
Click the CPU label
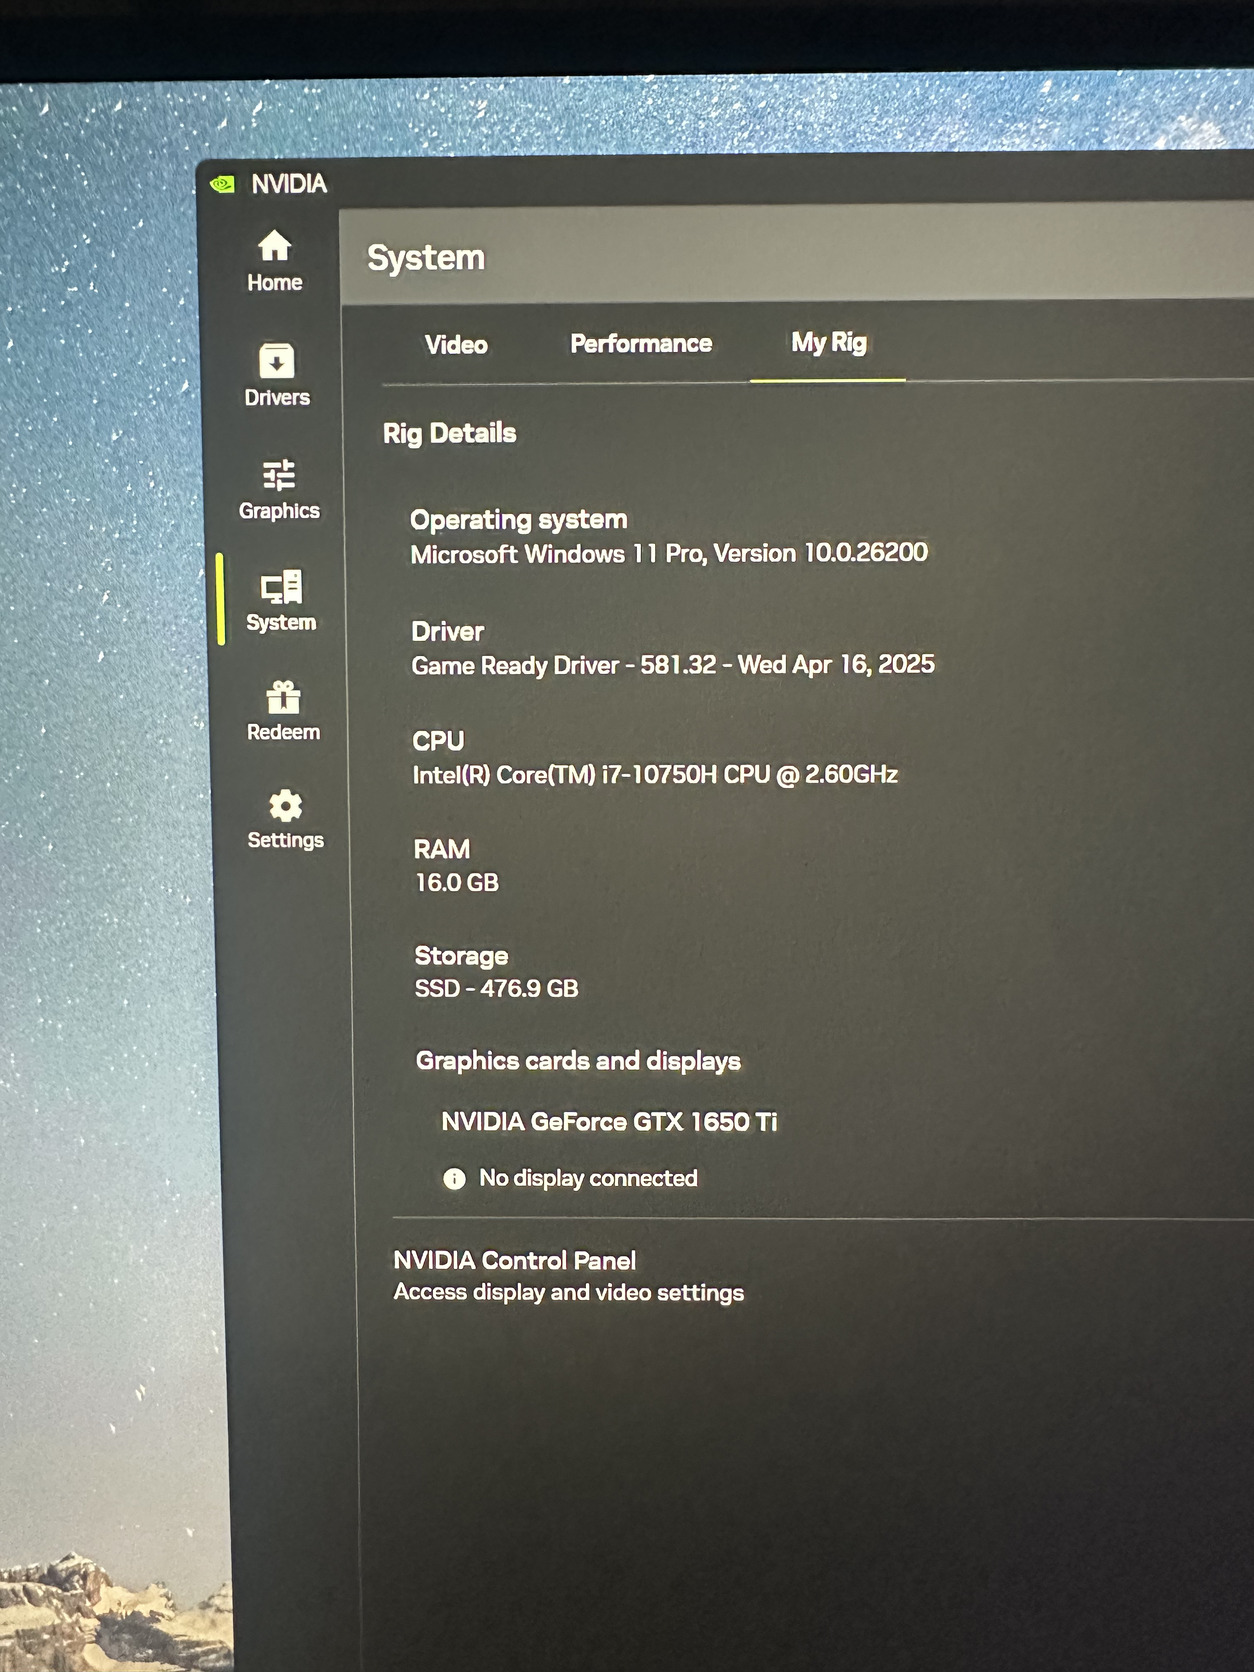438,741
